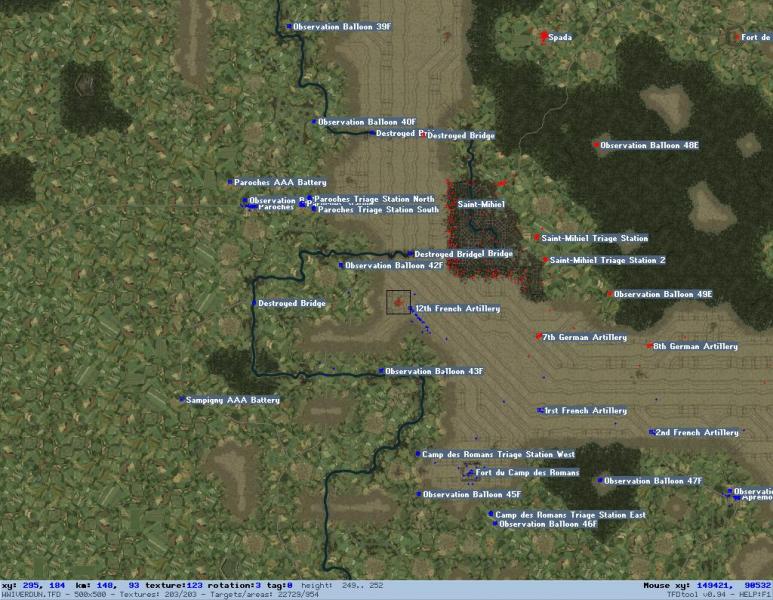Select the Sampigny AAA Battery label
Image resolution: width=773 pixels, height=600 pixels.
(x=233, y=400)
